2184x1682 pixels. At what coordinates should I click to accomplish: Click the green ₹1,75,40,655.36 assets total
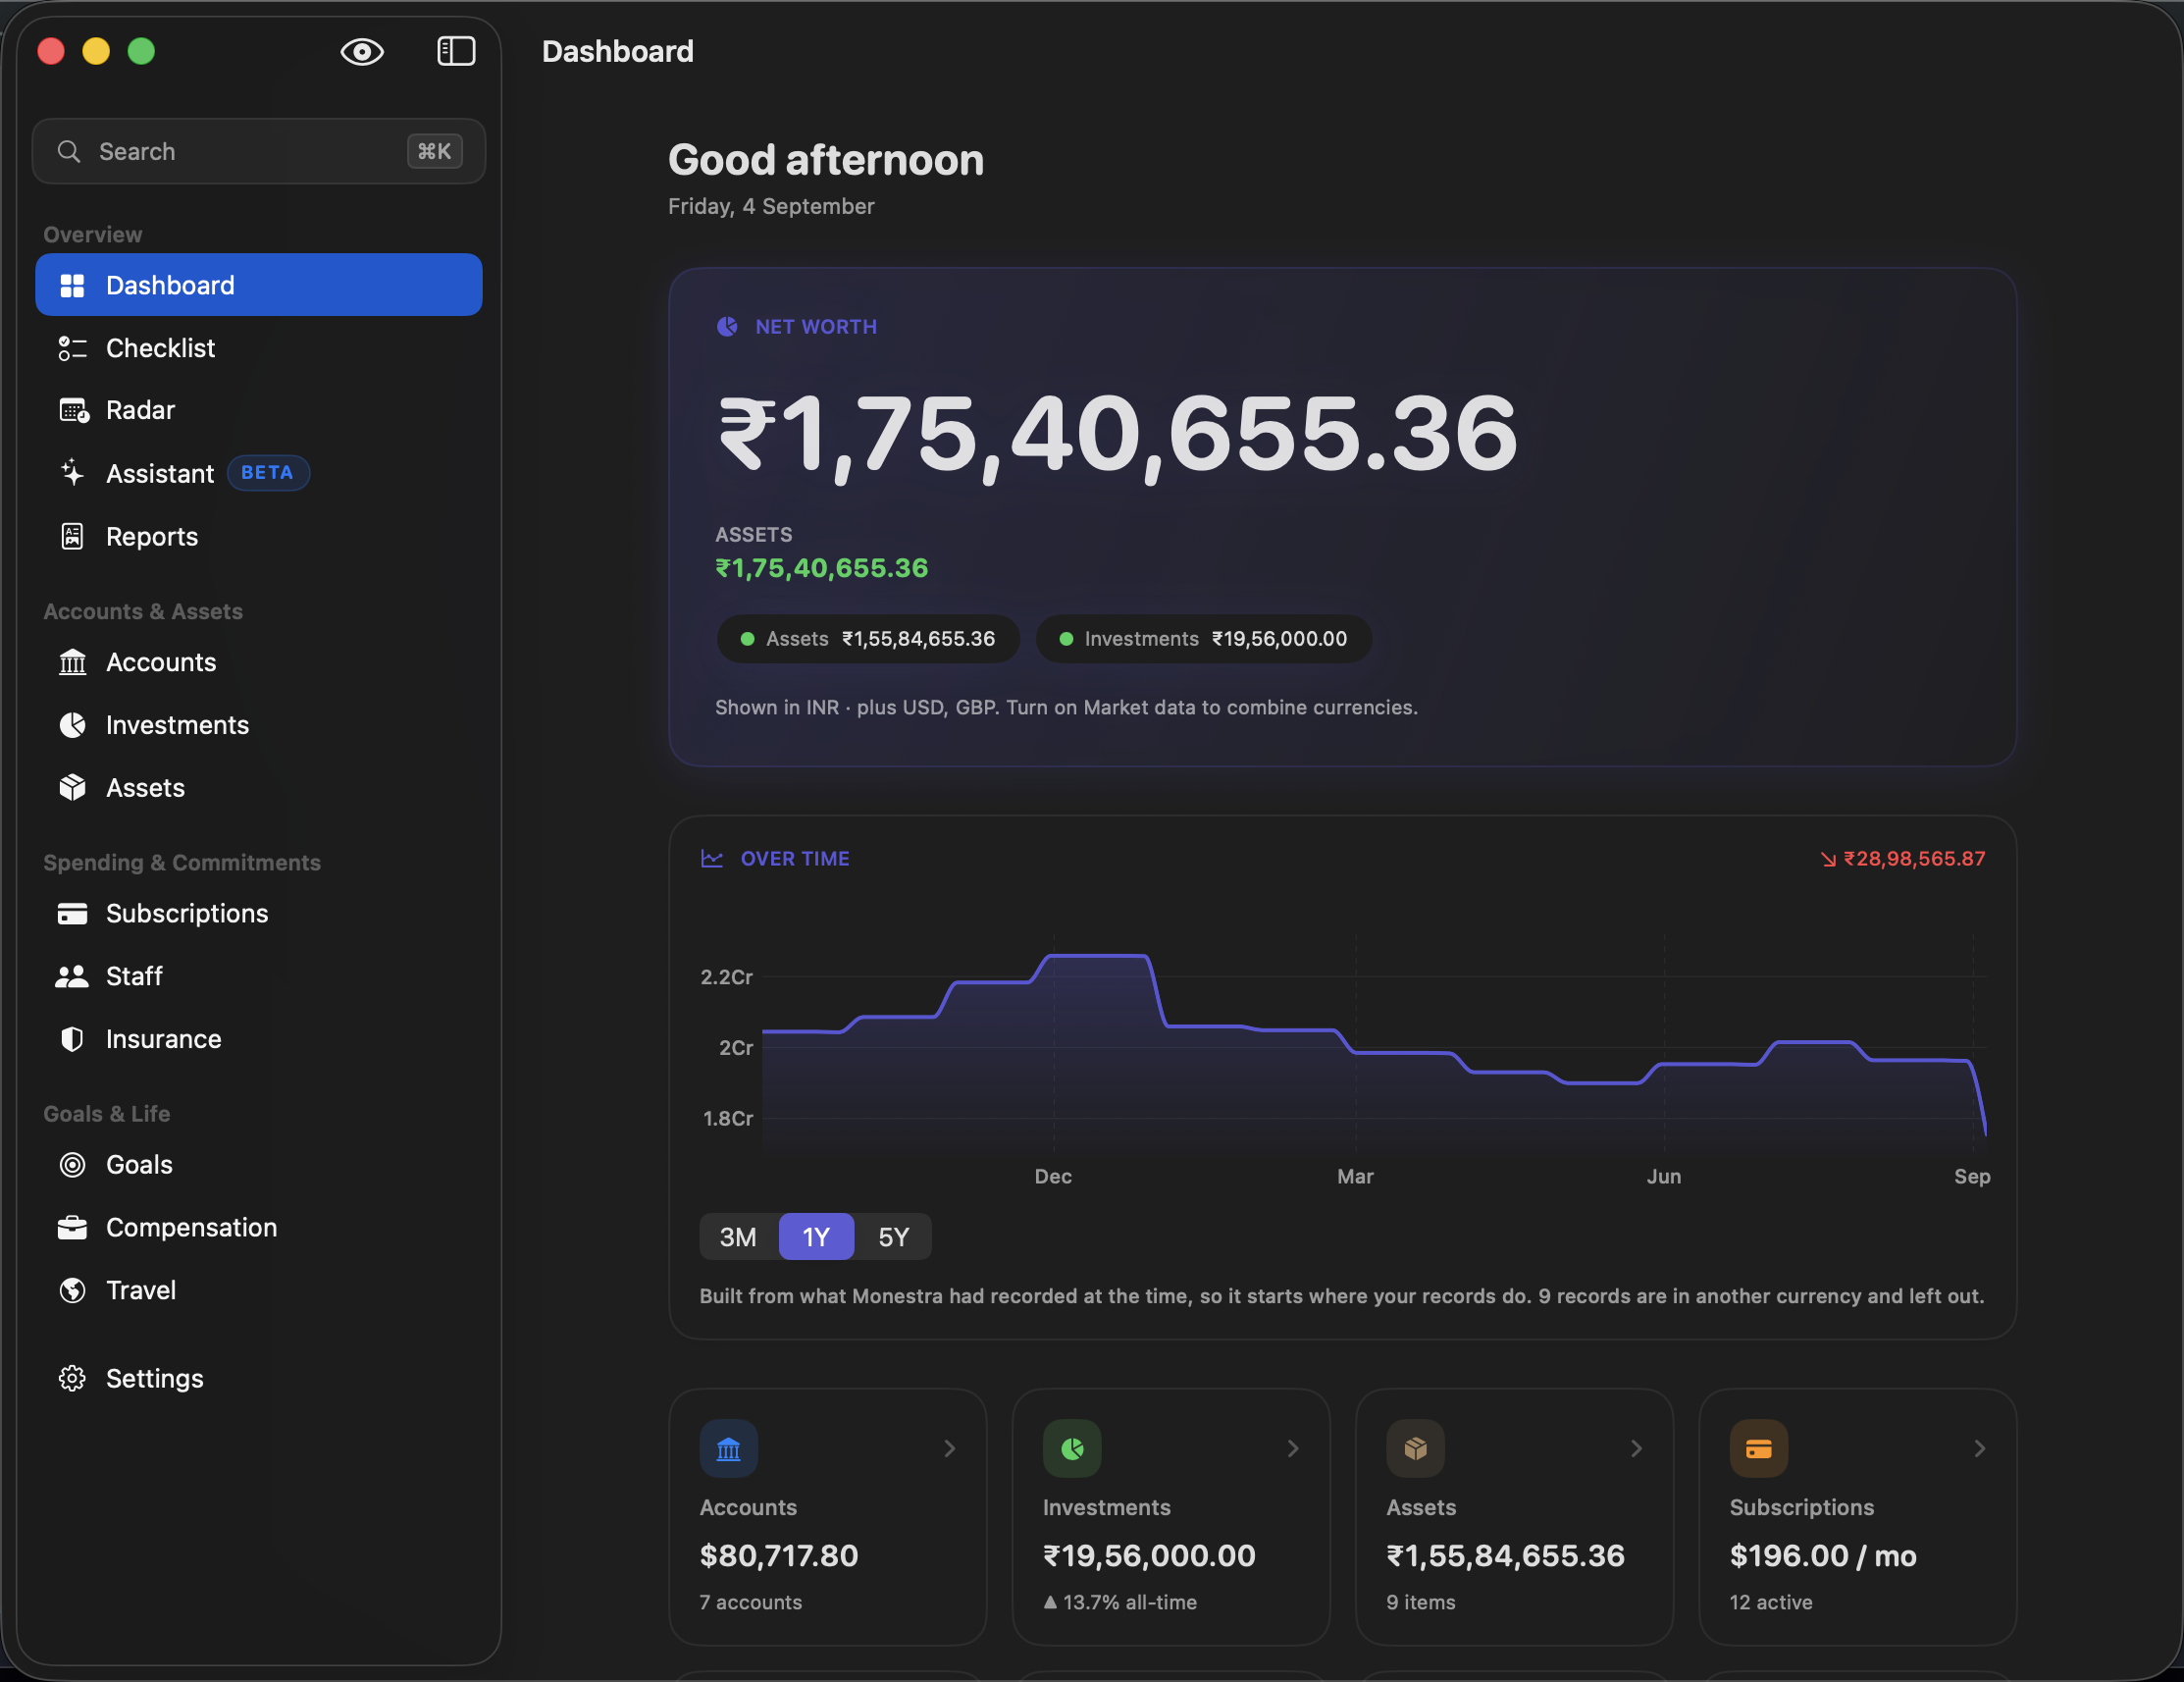pos(821,568)
